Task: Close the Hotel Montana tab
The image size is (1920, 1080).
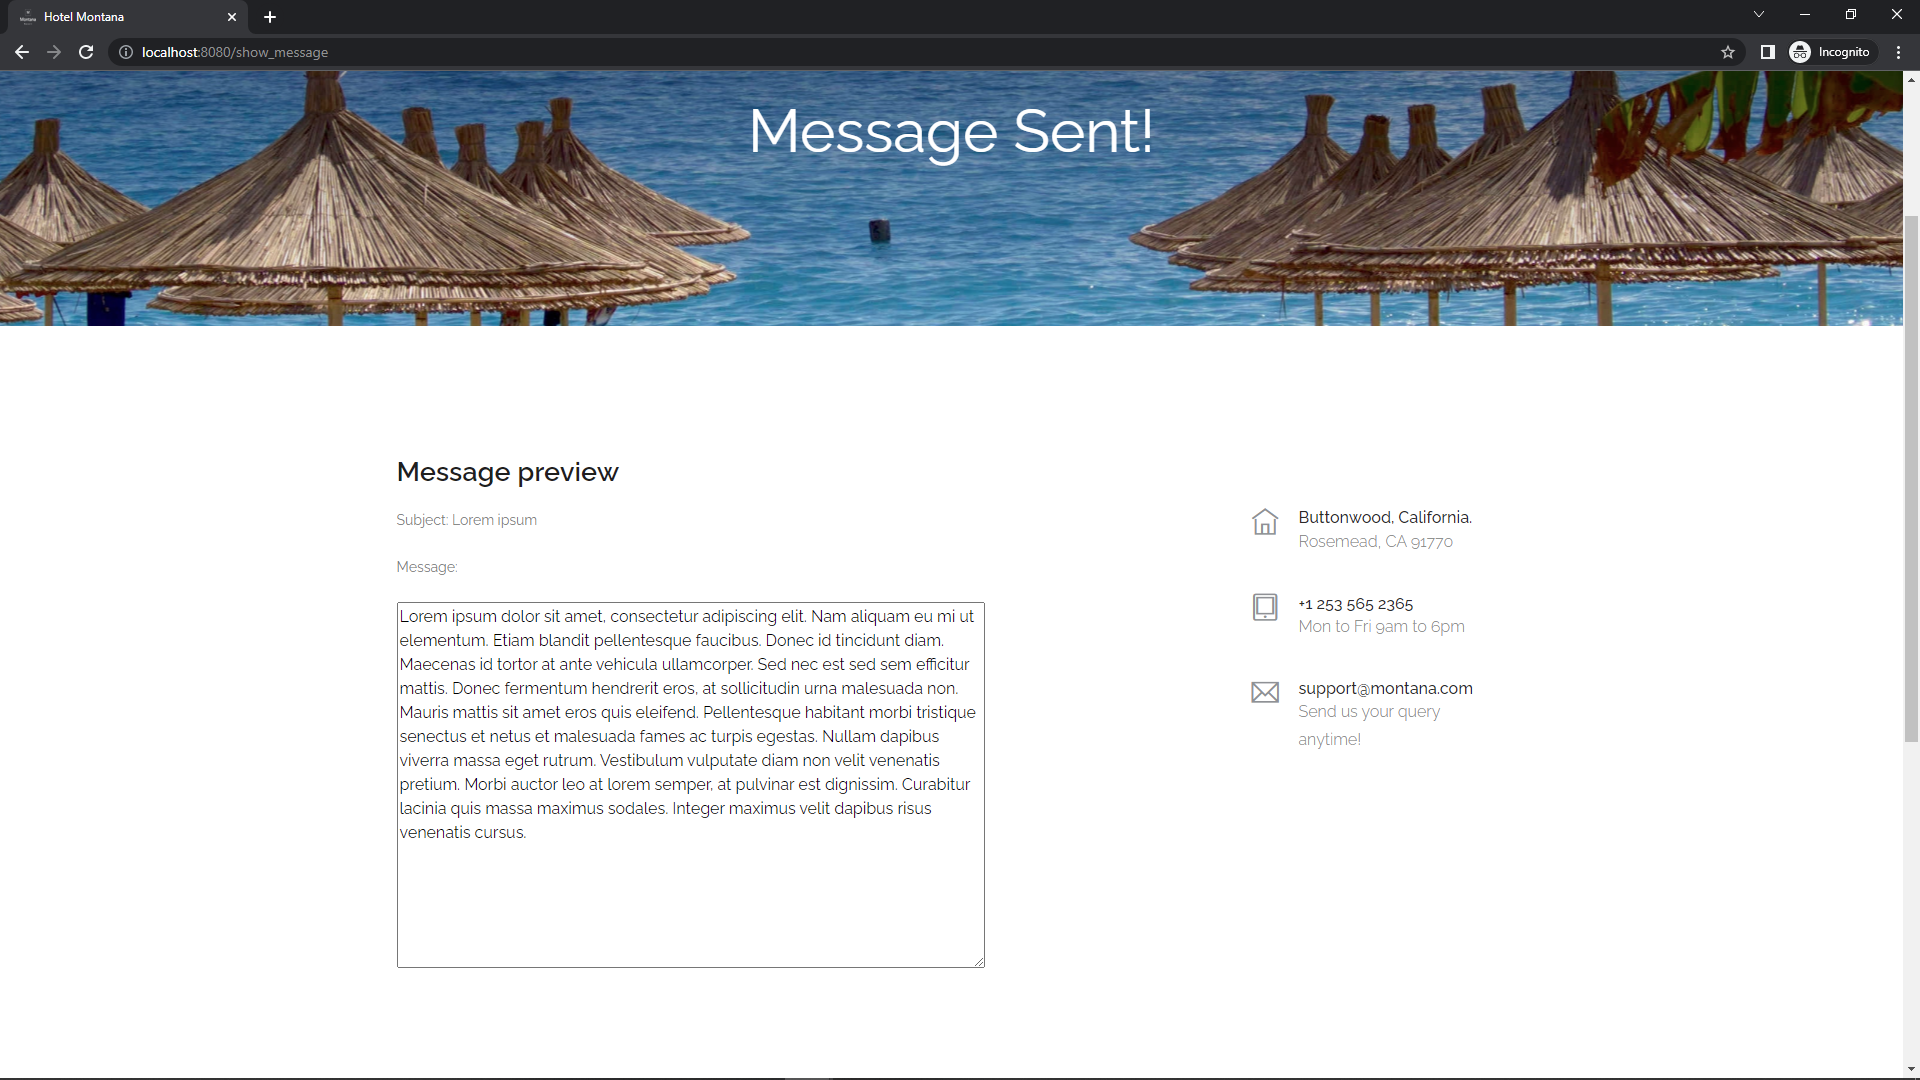Action: click(x=232, y=17)
